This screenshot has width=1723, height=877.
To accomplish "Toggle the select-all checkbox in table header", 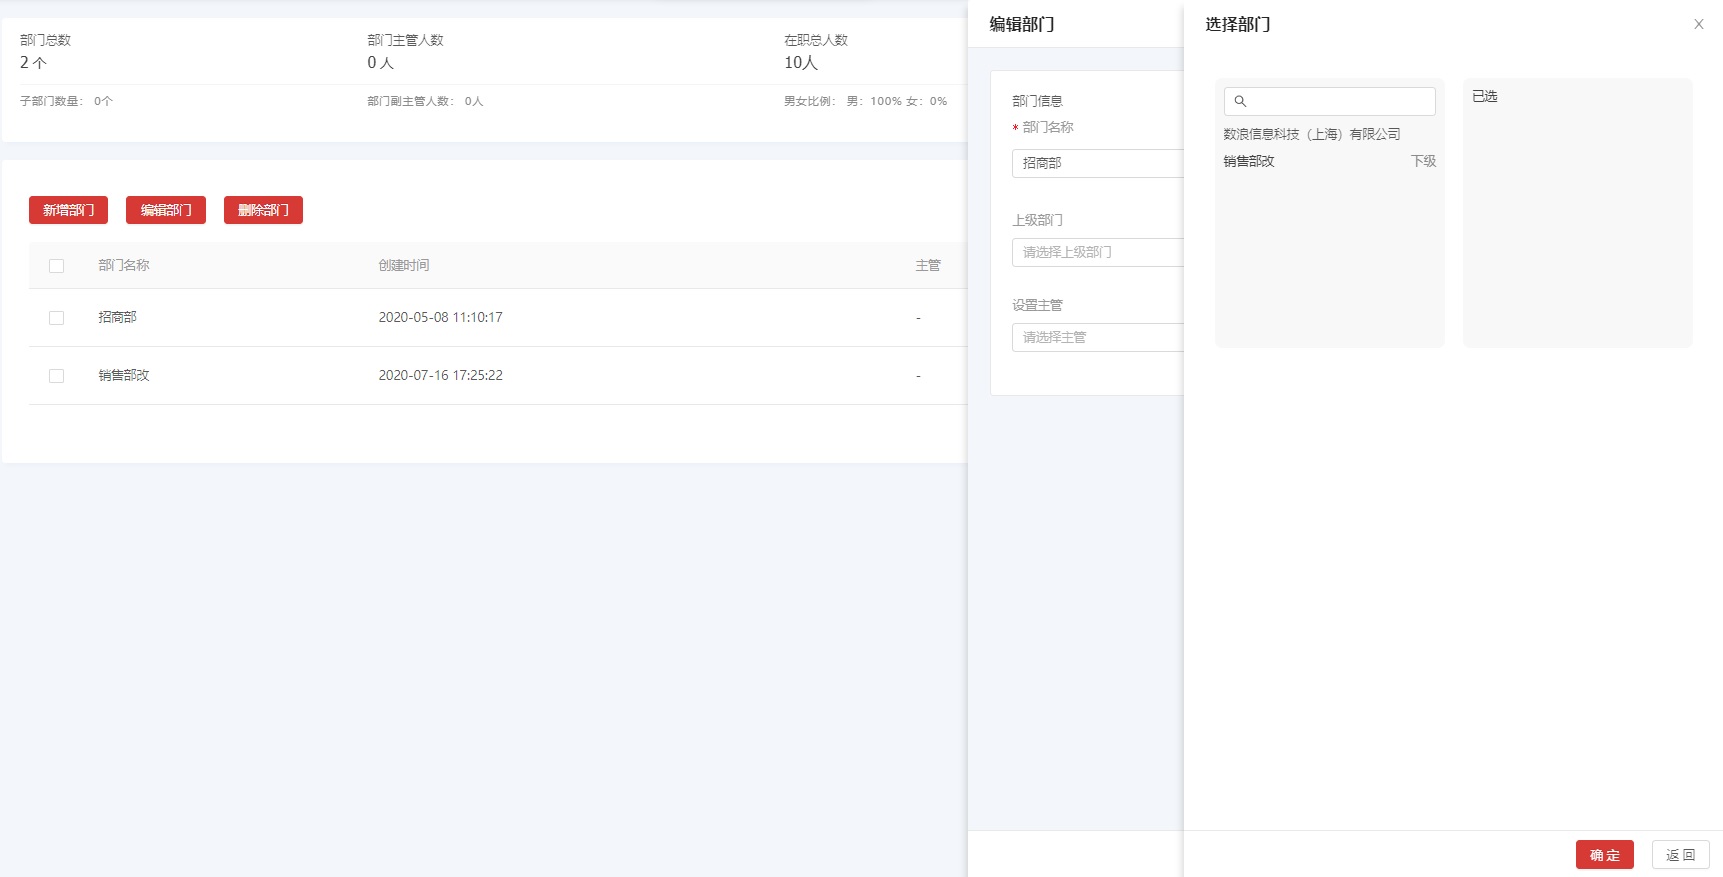I will [56, 266].
